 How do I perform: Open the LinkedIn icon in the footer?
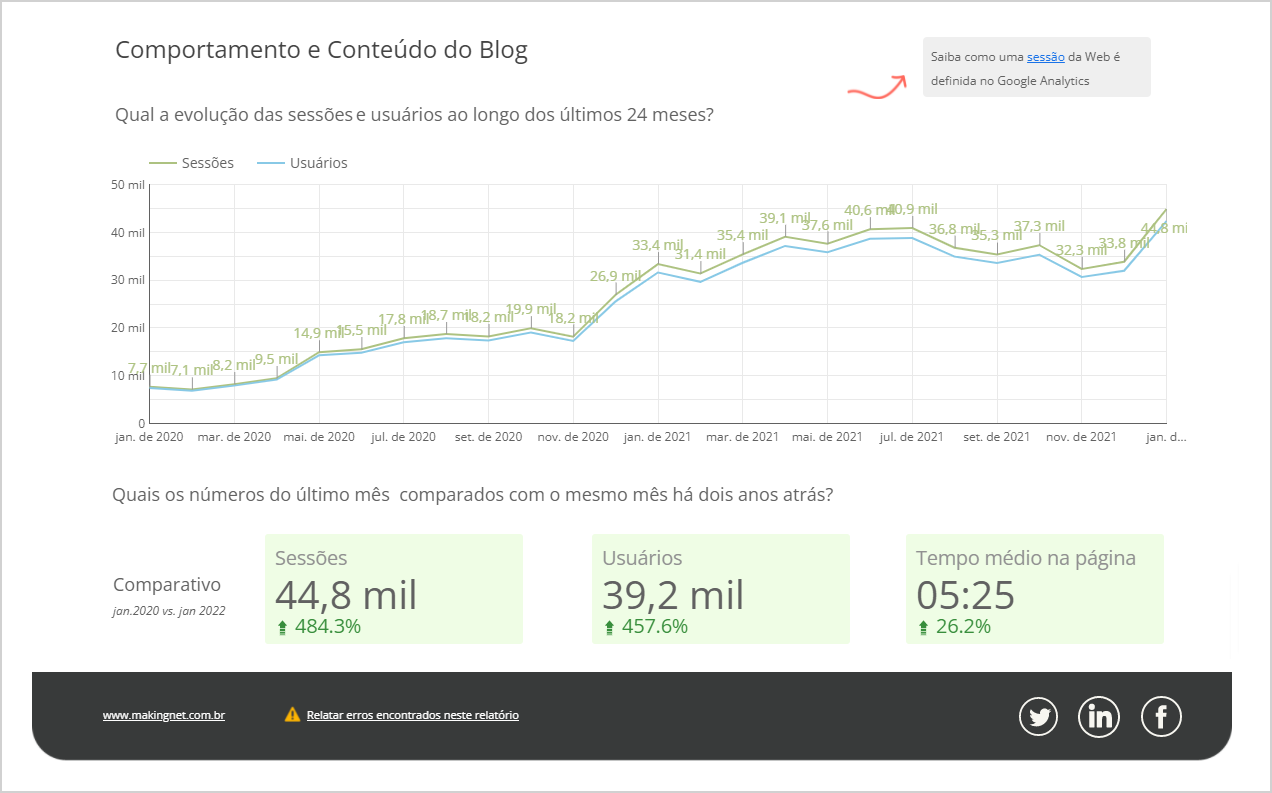tap(1098, 716)
